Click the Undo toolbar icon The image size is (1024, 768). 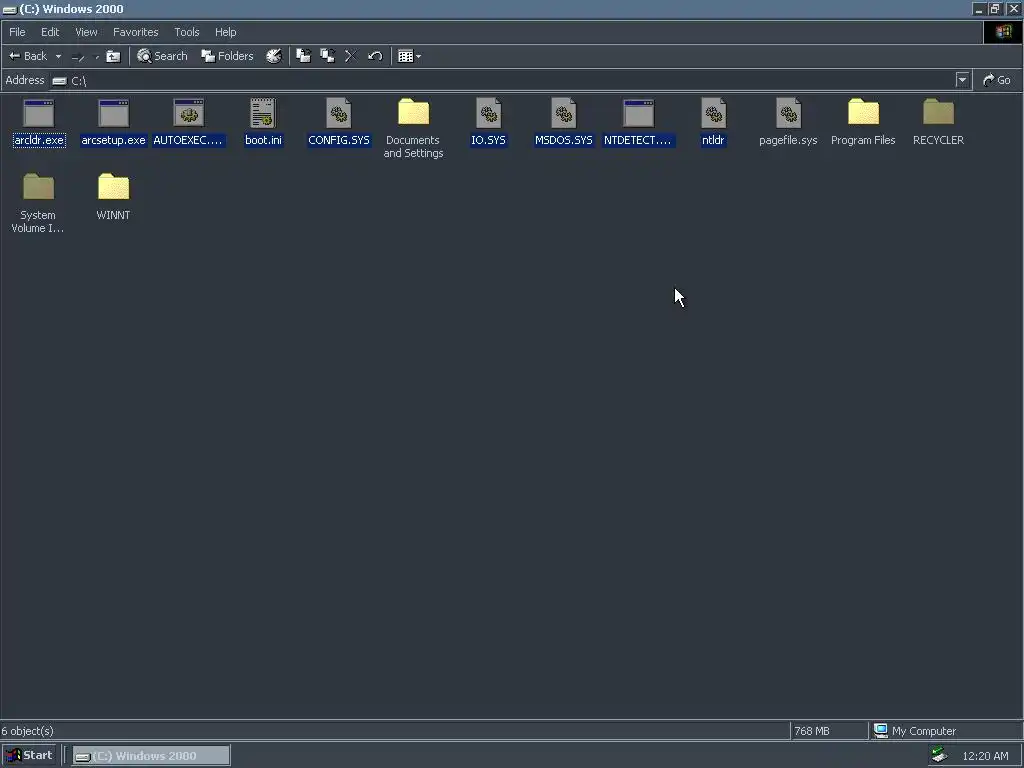pyautogui.click(x=375, y=56)
